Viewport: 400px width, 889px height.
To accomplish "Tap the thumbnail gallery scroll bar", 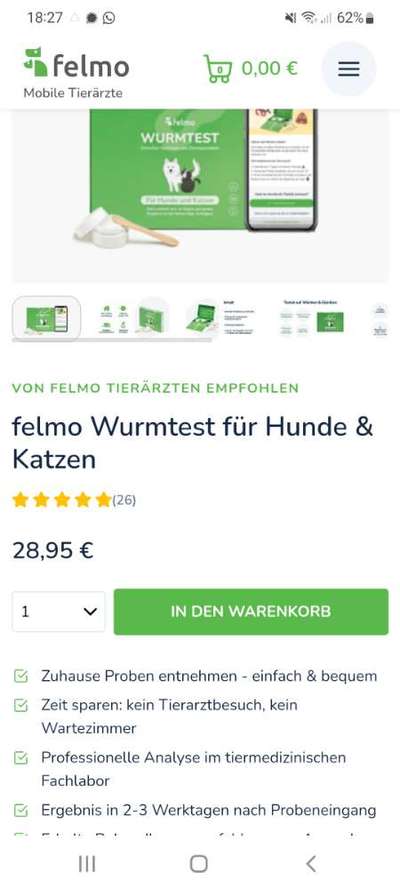I will click(x=112, y=341).
